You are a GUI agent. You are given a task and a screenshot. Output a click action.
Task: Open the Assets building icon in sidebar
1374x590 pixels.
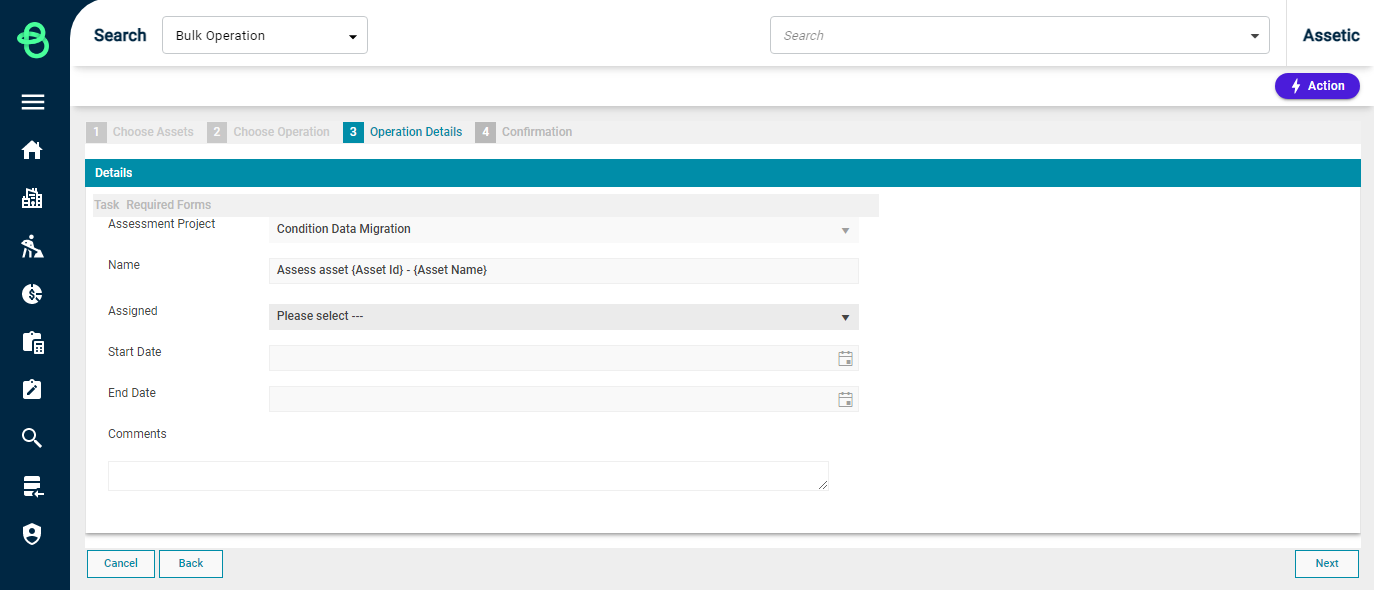coord(33,198)
